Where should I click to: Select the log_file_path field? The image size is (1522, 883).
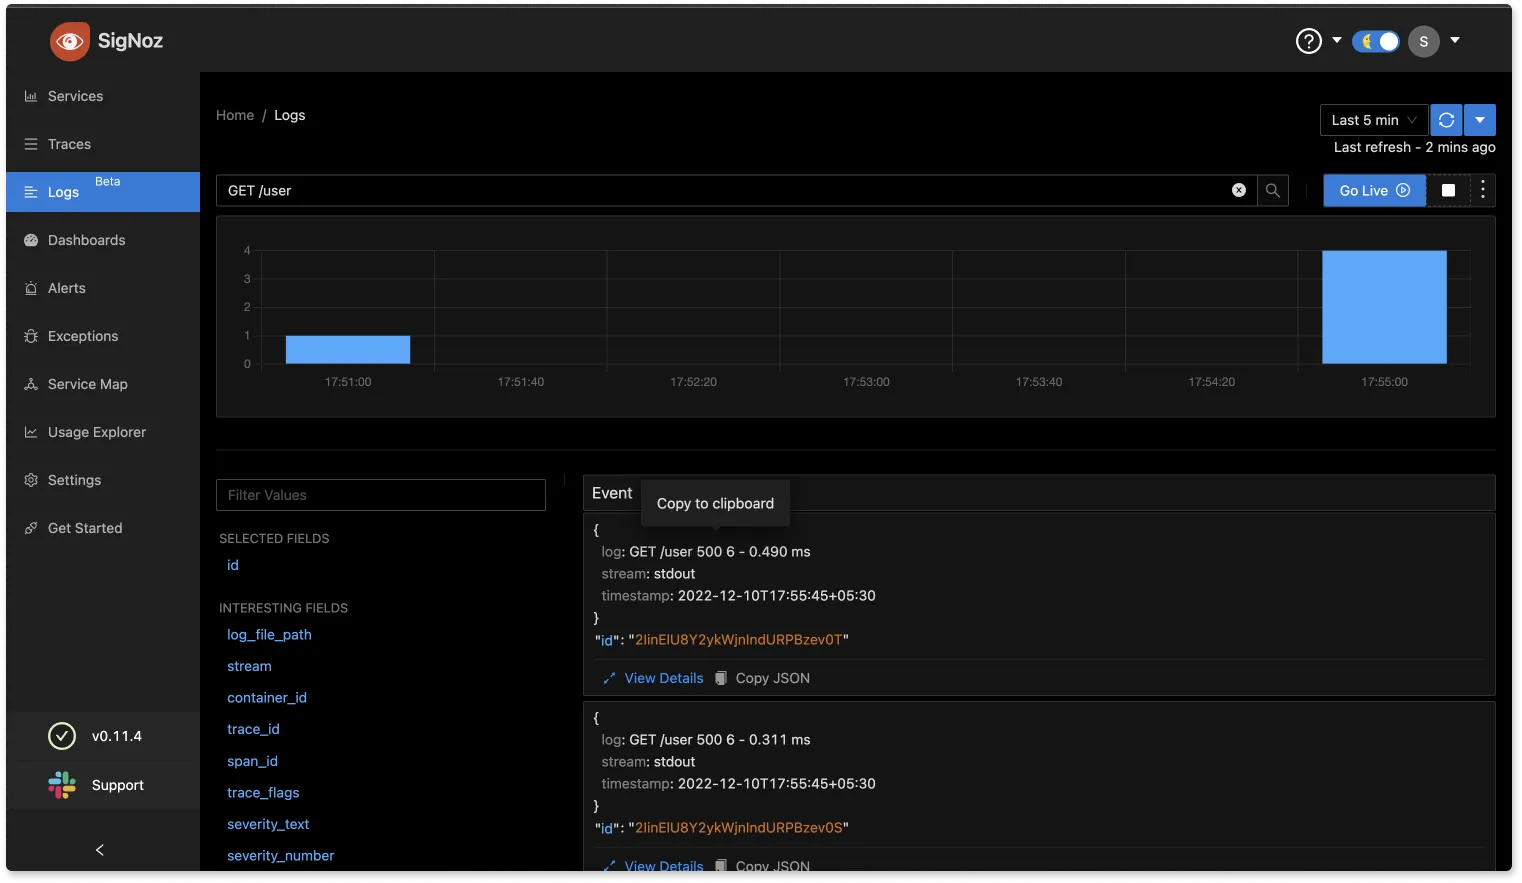269,635
